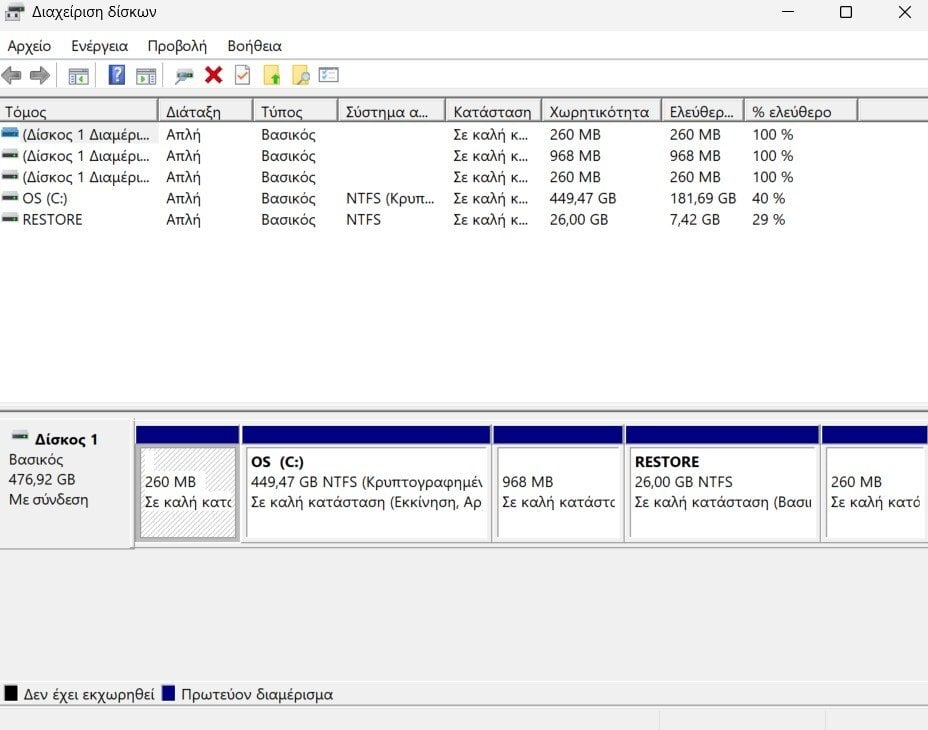Click the Πρωτεύον διαμέρισμα legend label
Image resolution: width=928 pixels, height=730 pixels.
click(257, 694)
